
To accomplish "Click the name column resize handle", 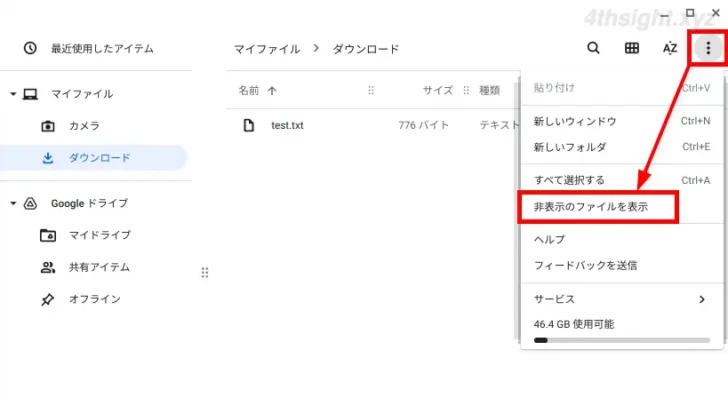I will tap(370, 91).
